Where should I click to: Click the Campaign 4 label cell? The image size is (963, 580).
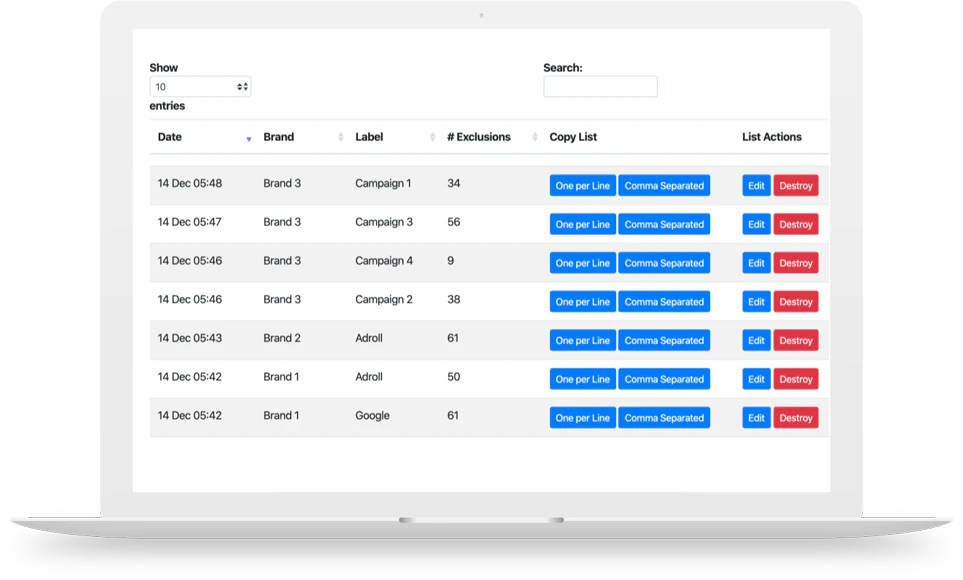coord(384,261)
